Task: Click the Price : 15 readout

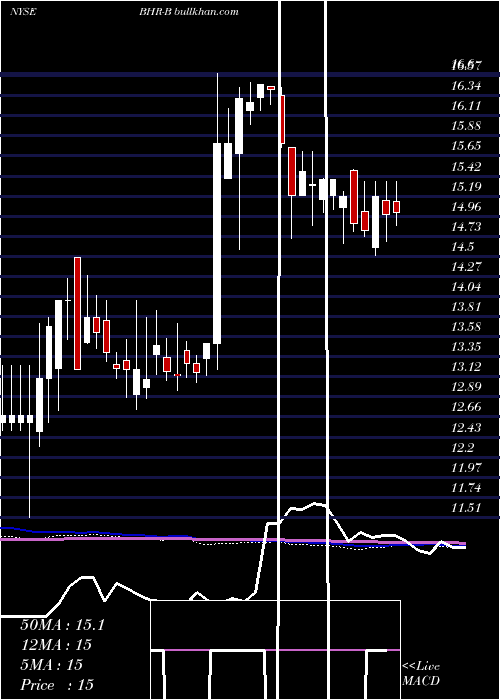Action: click(x=57, y=685)
